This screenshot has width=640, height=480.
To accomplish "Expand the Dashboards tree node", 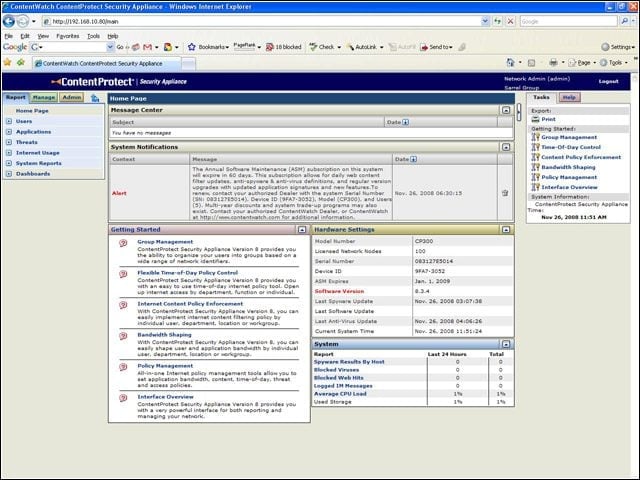I will [9, 173].
